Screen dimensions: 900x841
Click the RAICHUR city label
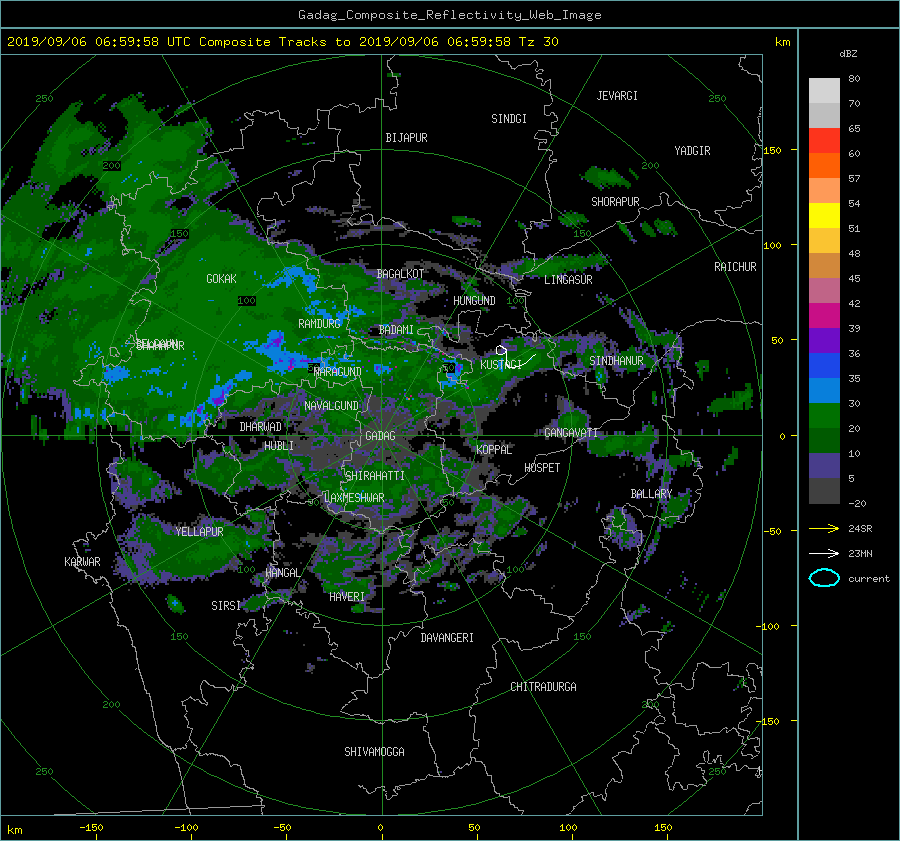click(735, 267)
